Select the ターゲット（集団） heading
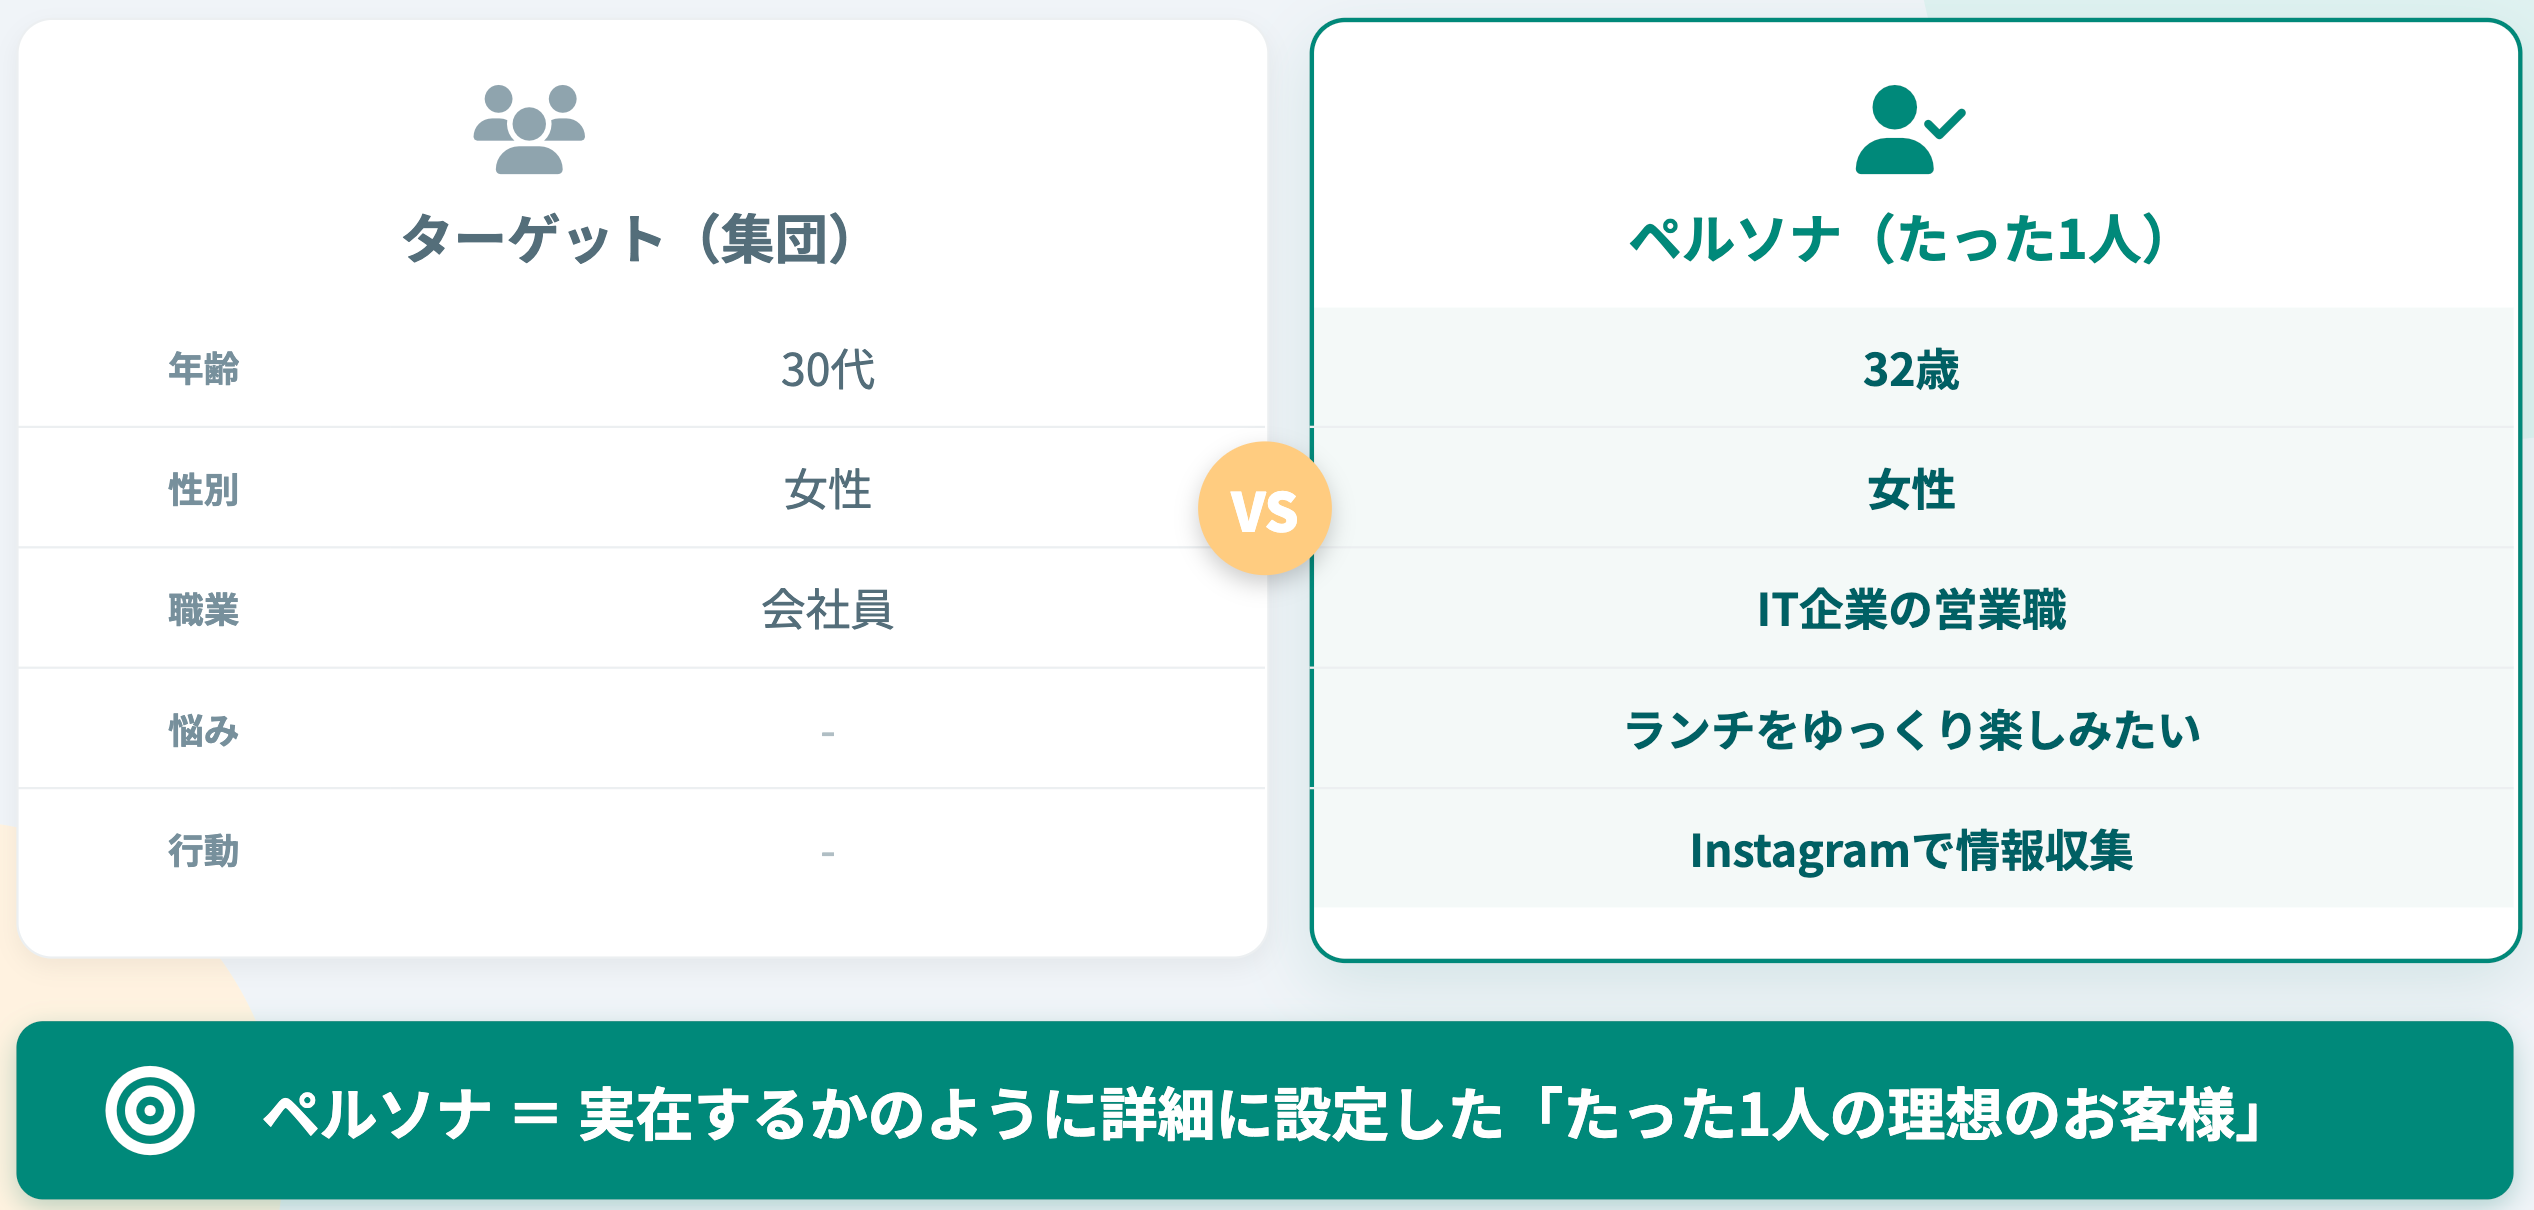2534x1210 pixels. point(627,240)
